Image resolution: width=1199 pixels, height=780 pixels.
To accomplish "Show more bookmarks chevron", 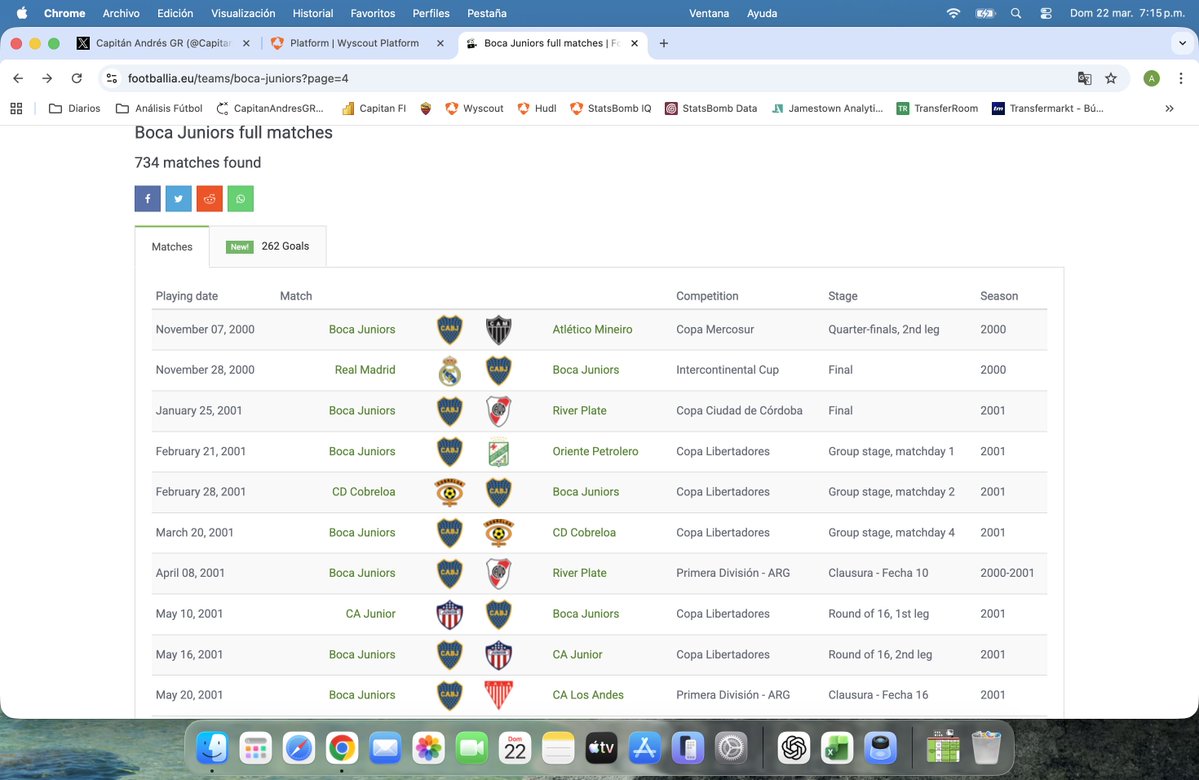I will (x=1169, y=109).
